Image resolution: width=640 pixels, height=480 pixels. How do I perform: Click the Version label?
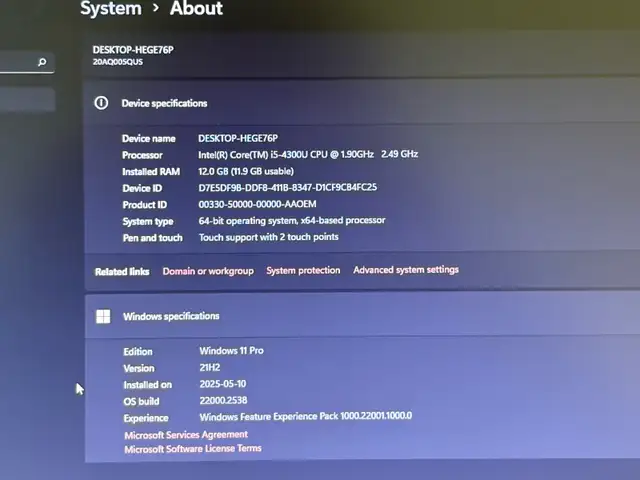point(139,368)
